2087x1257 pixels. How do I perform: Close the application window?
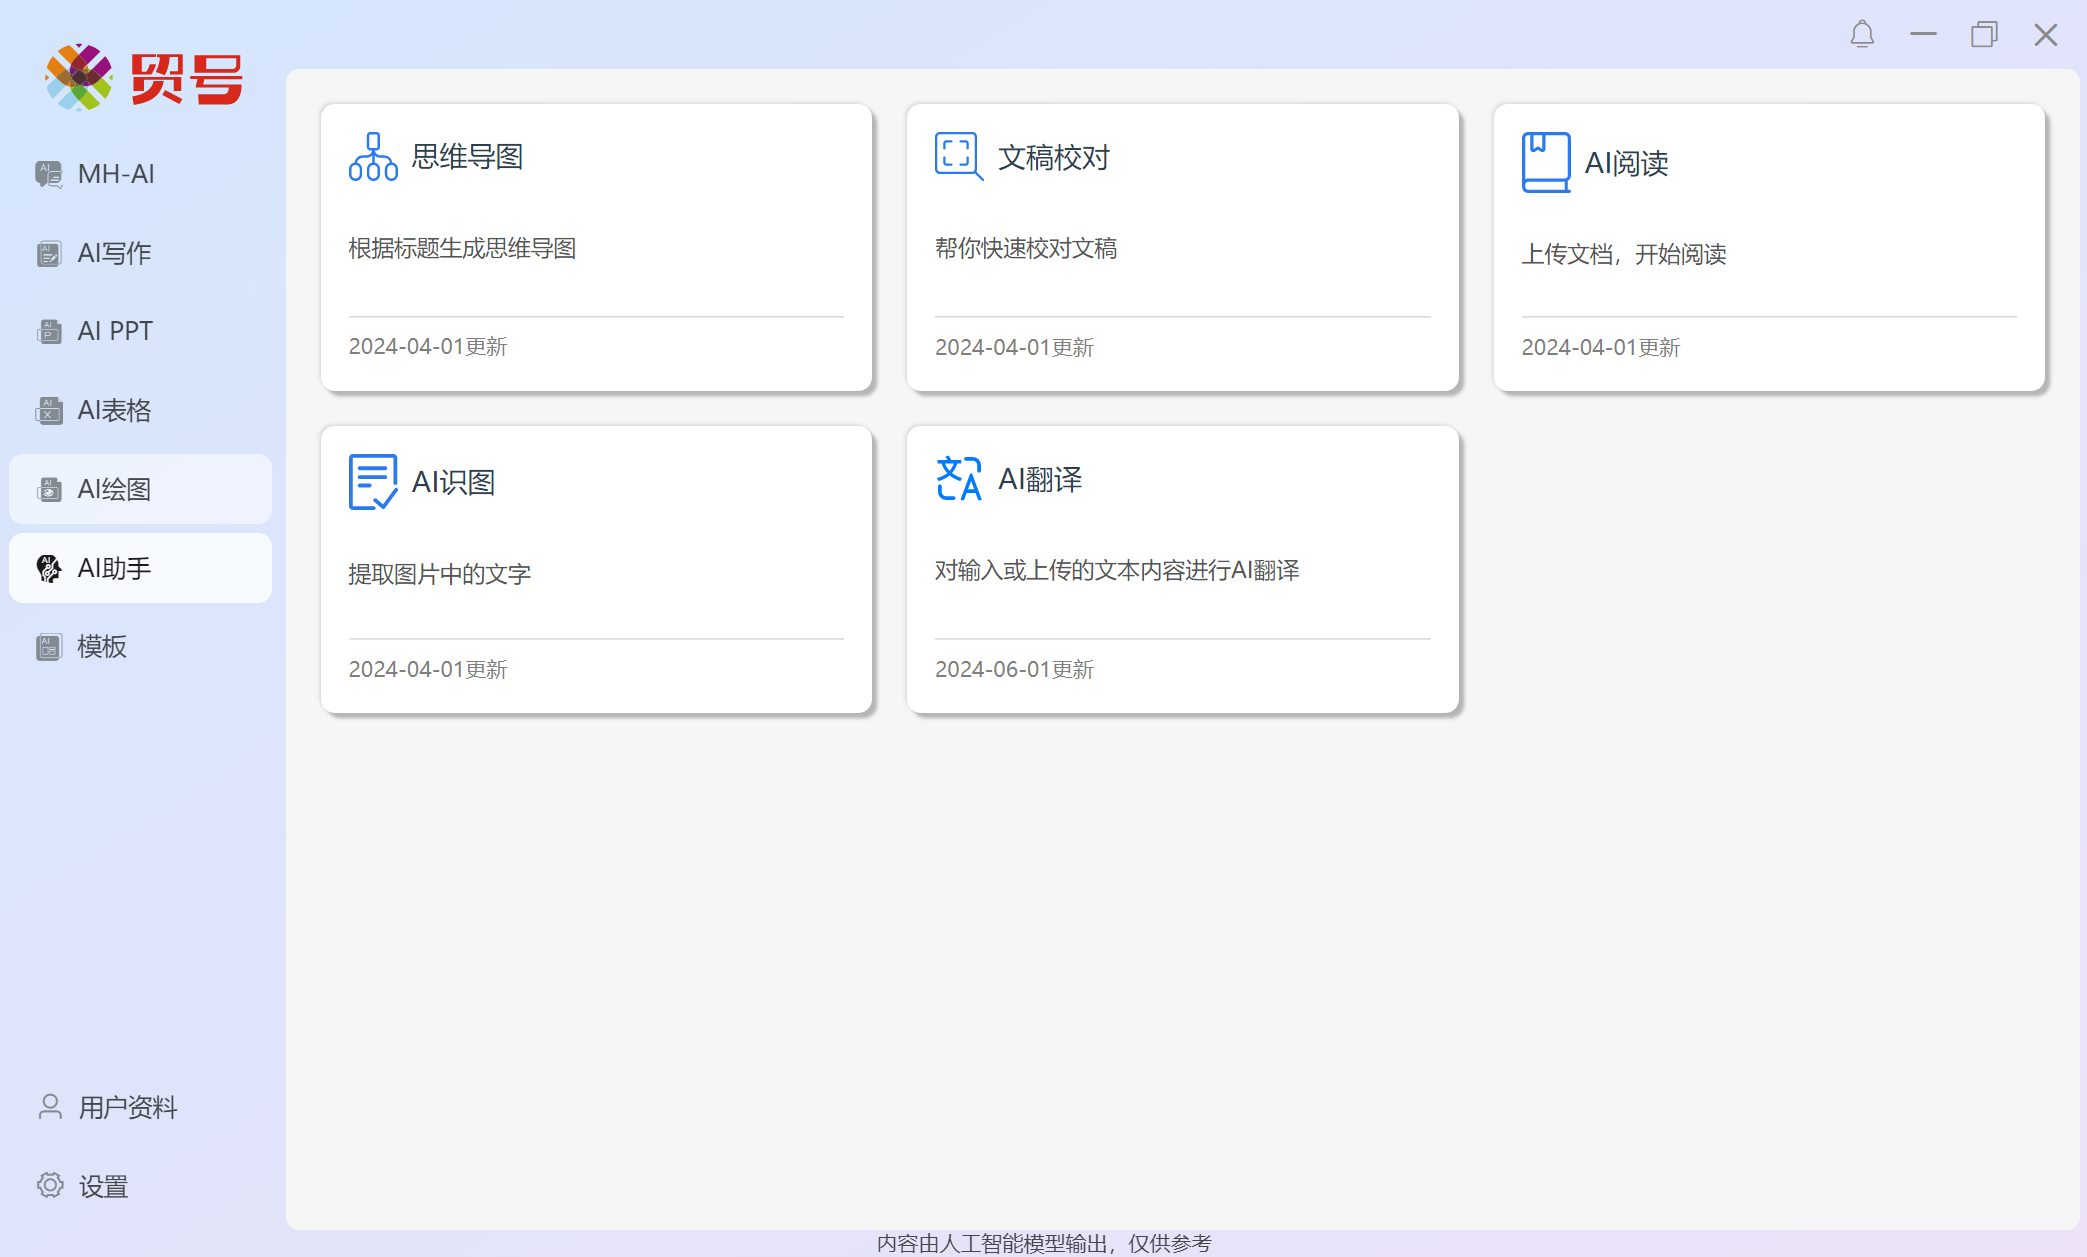pos(2046,35)
